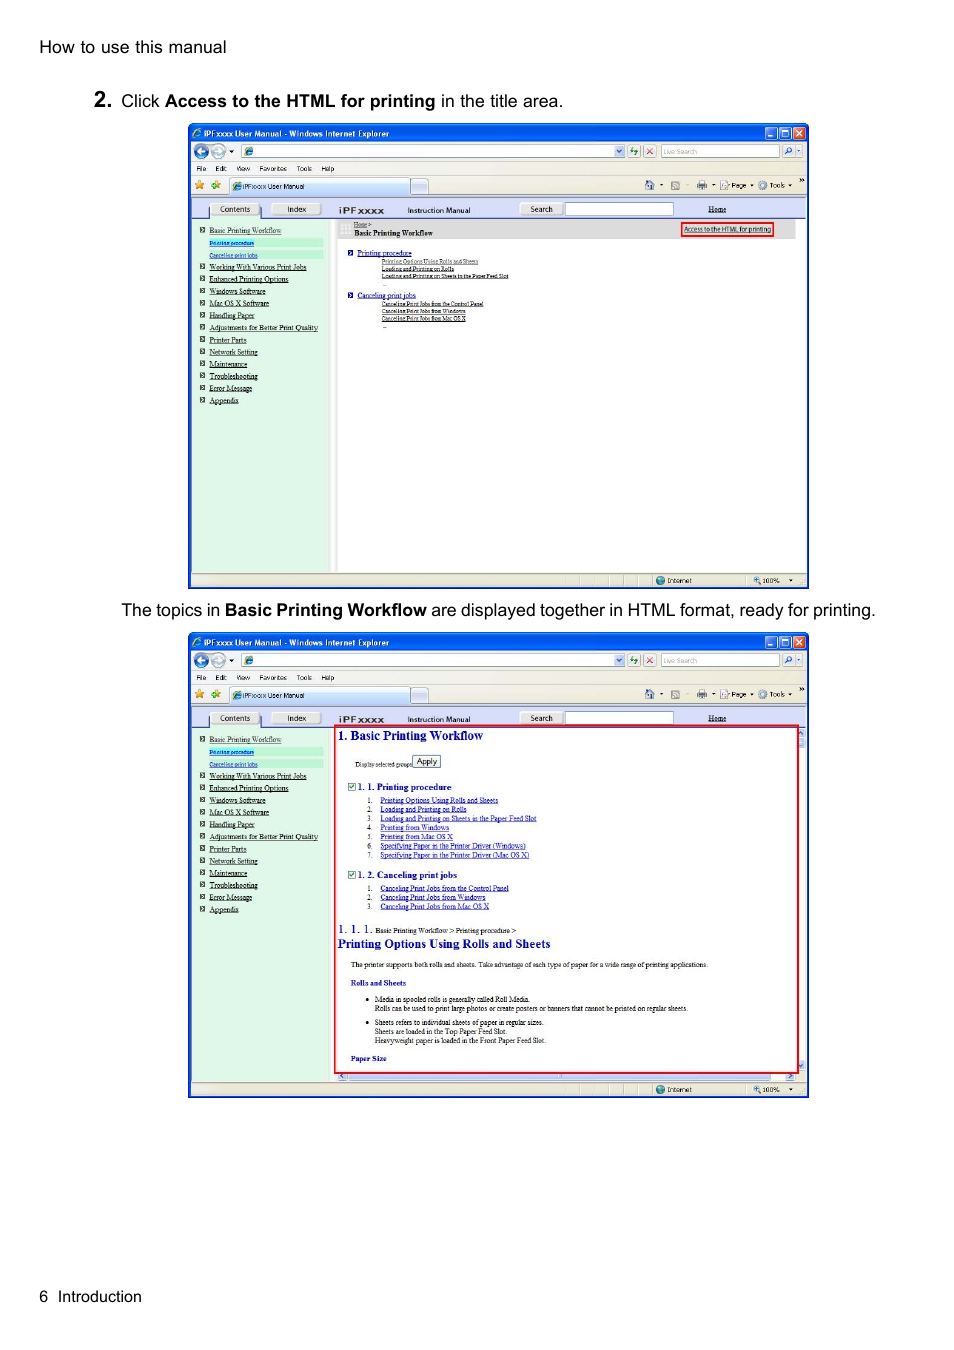Screen dimensions: 954x1350
Task: Click Refresh icon in upper browser window
Action: [x=634, y=151]
